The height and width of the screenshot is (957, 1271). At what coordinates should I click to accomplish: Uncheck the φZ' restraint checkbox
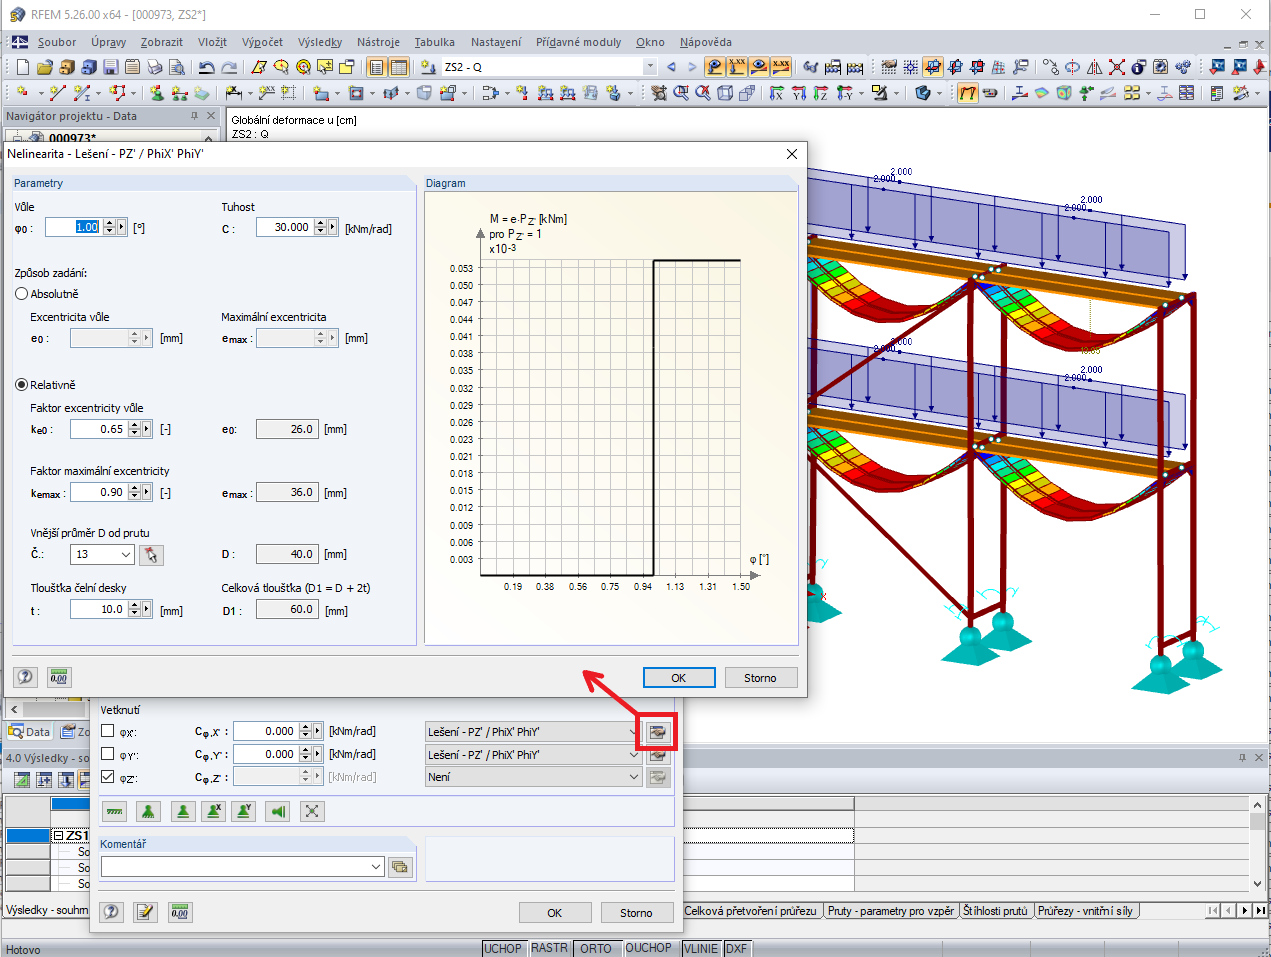pyautogui.click(x=108, y=777)
